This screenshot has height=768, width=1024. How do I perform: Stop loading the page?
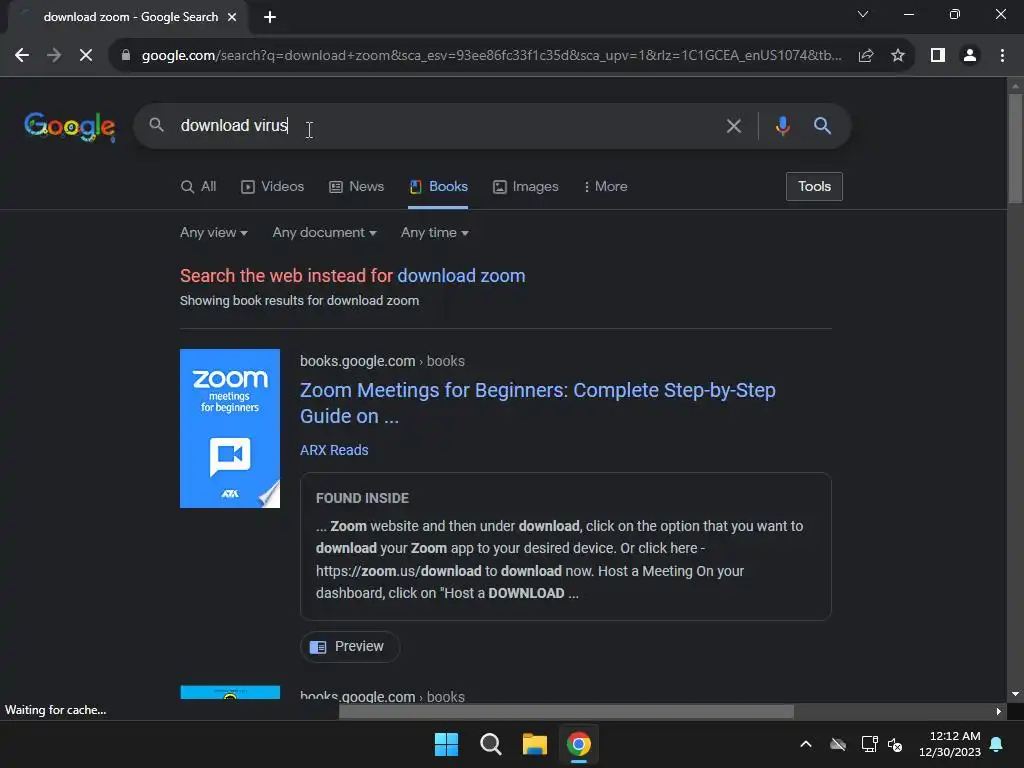coord(86,56)
